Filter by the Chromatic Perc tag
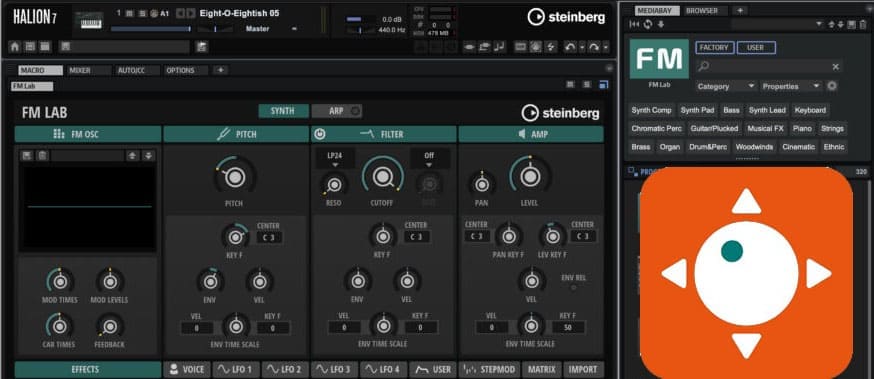This screenshot has height=379, width=874. pyautogui.click(x=657, y=129)
